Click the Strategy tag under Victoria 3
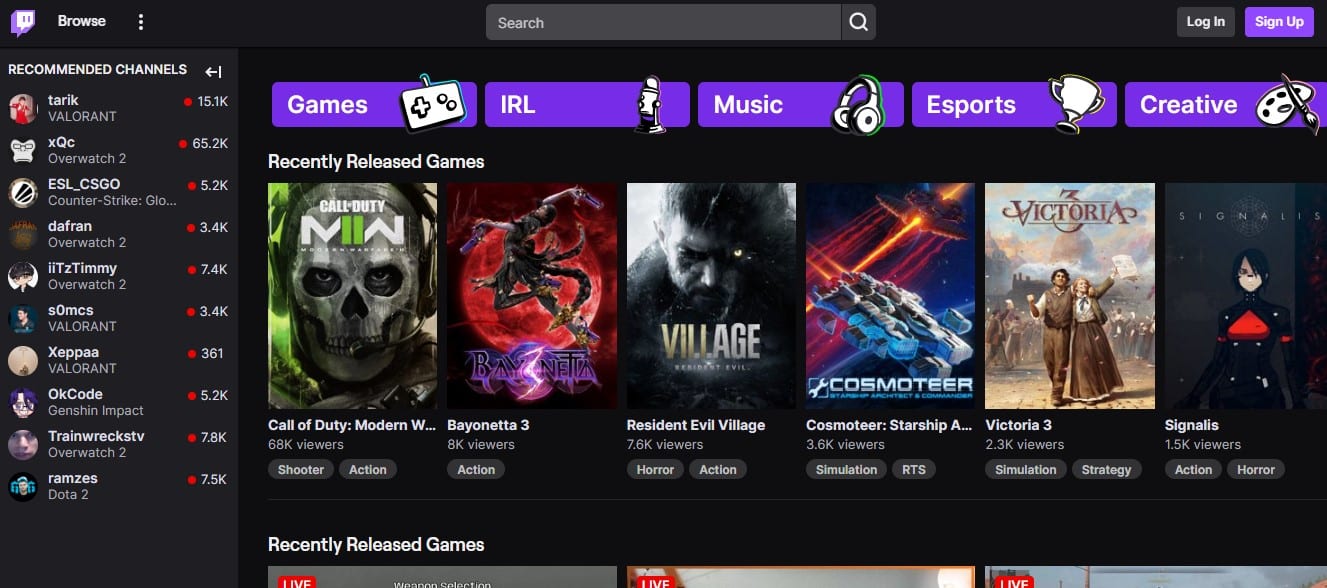1327x588 pixels. pyautogui.click(x=1106, y=469)
